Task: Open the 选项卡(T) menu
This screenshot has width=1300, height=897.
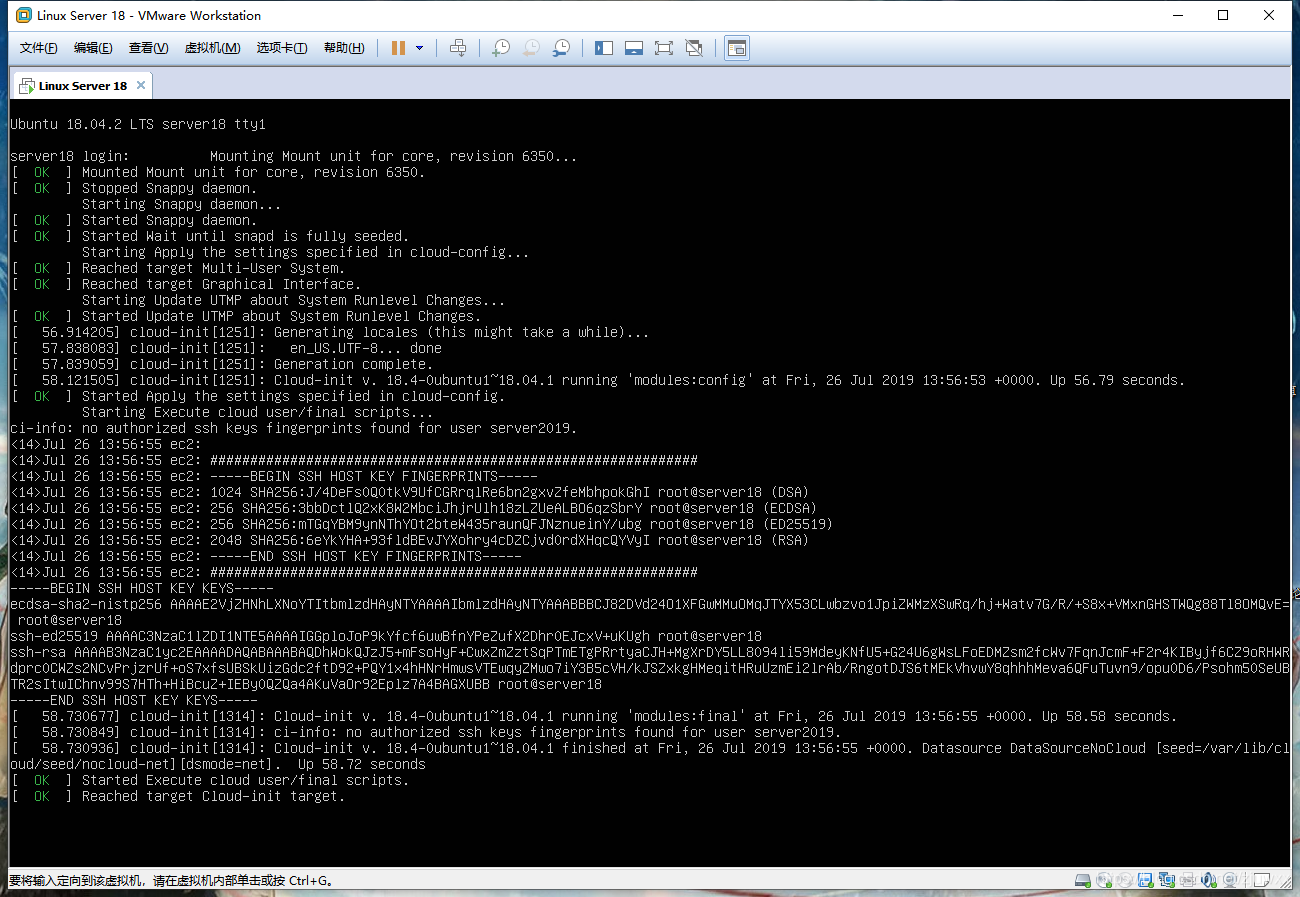Action: coord(282,48)
